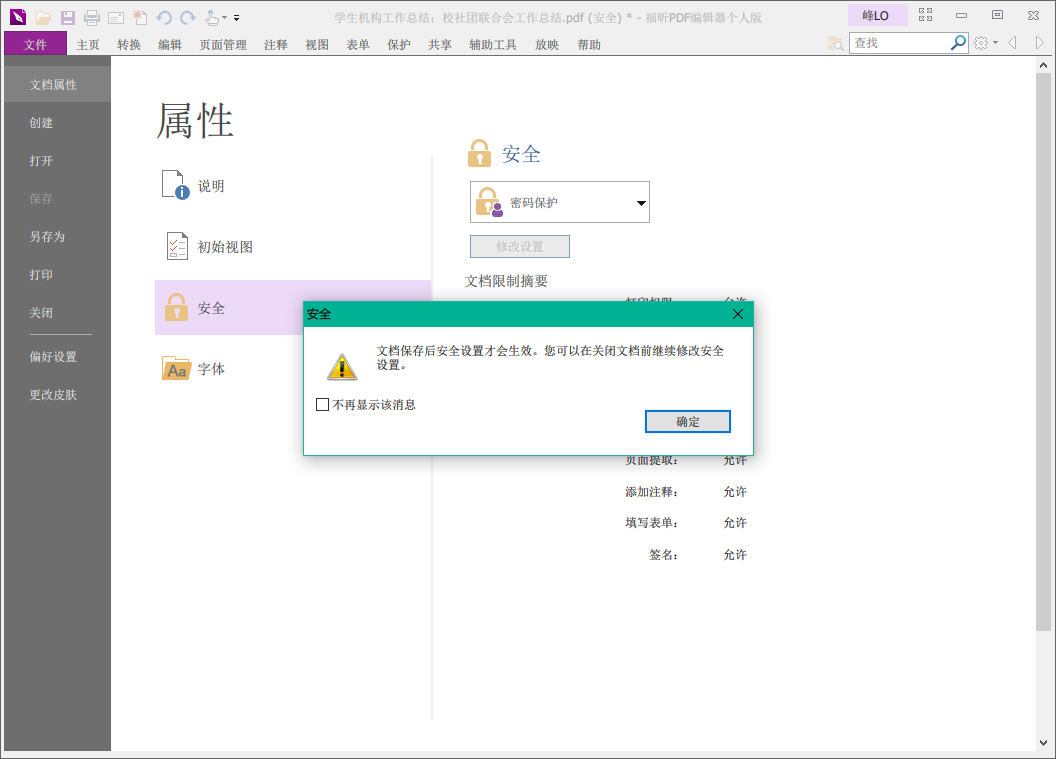This screenshot has height=759, width=1056.
Task: Expand the 密码保护 security dropdown
Action: [641, 203]
